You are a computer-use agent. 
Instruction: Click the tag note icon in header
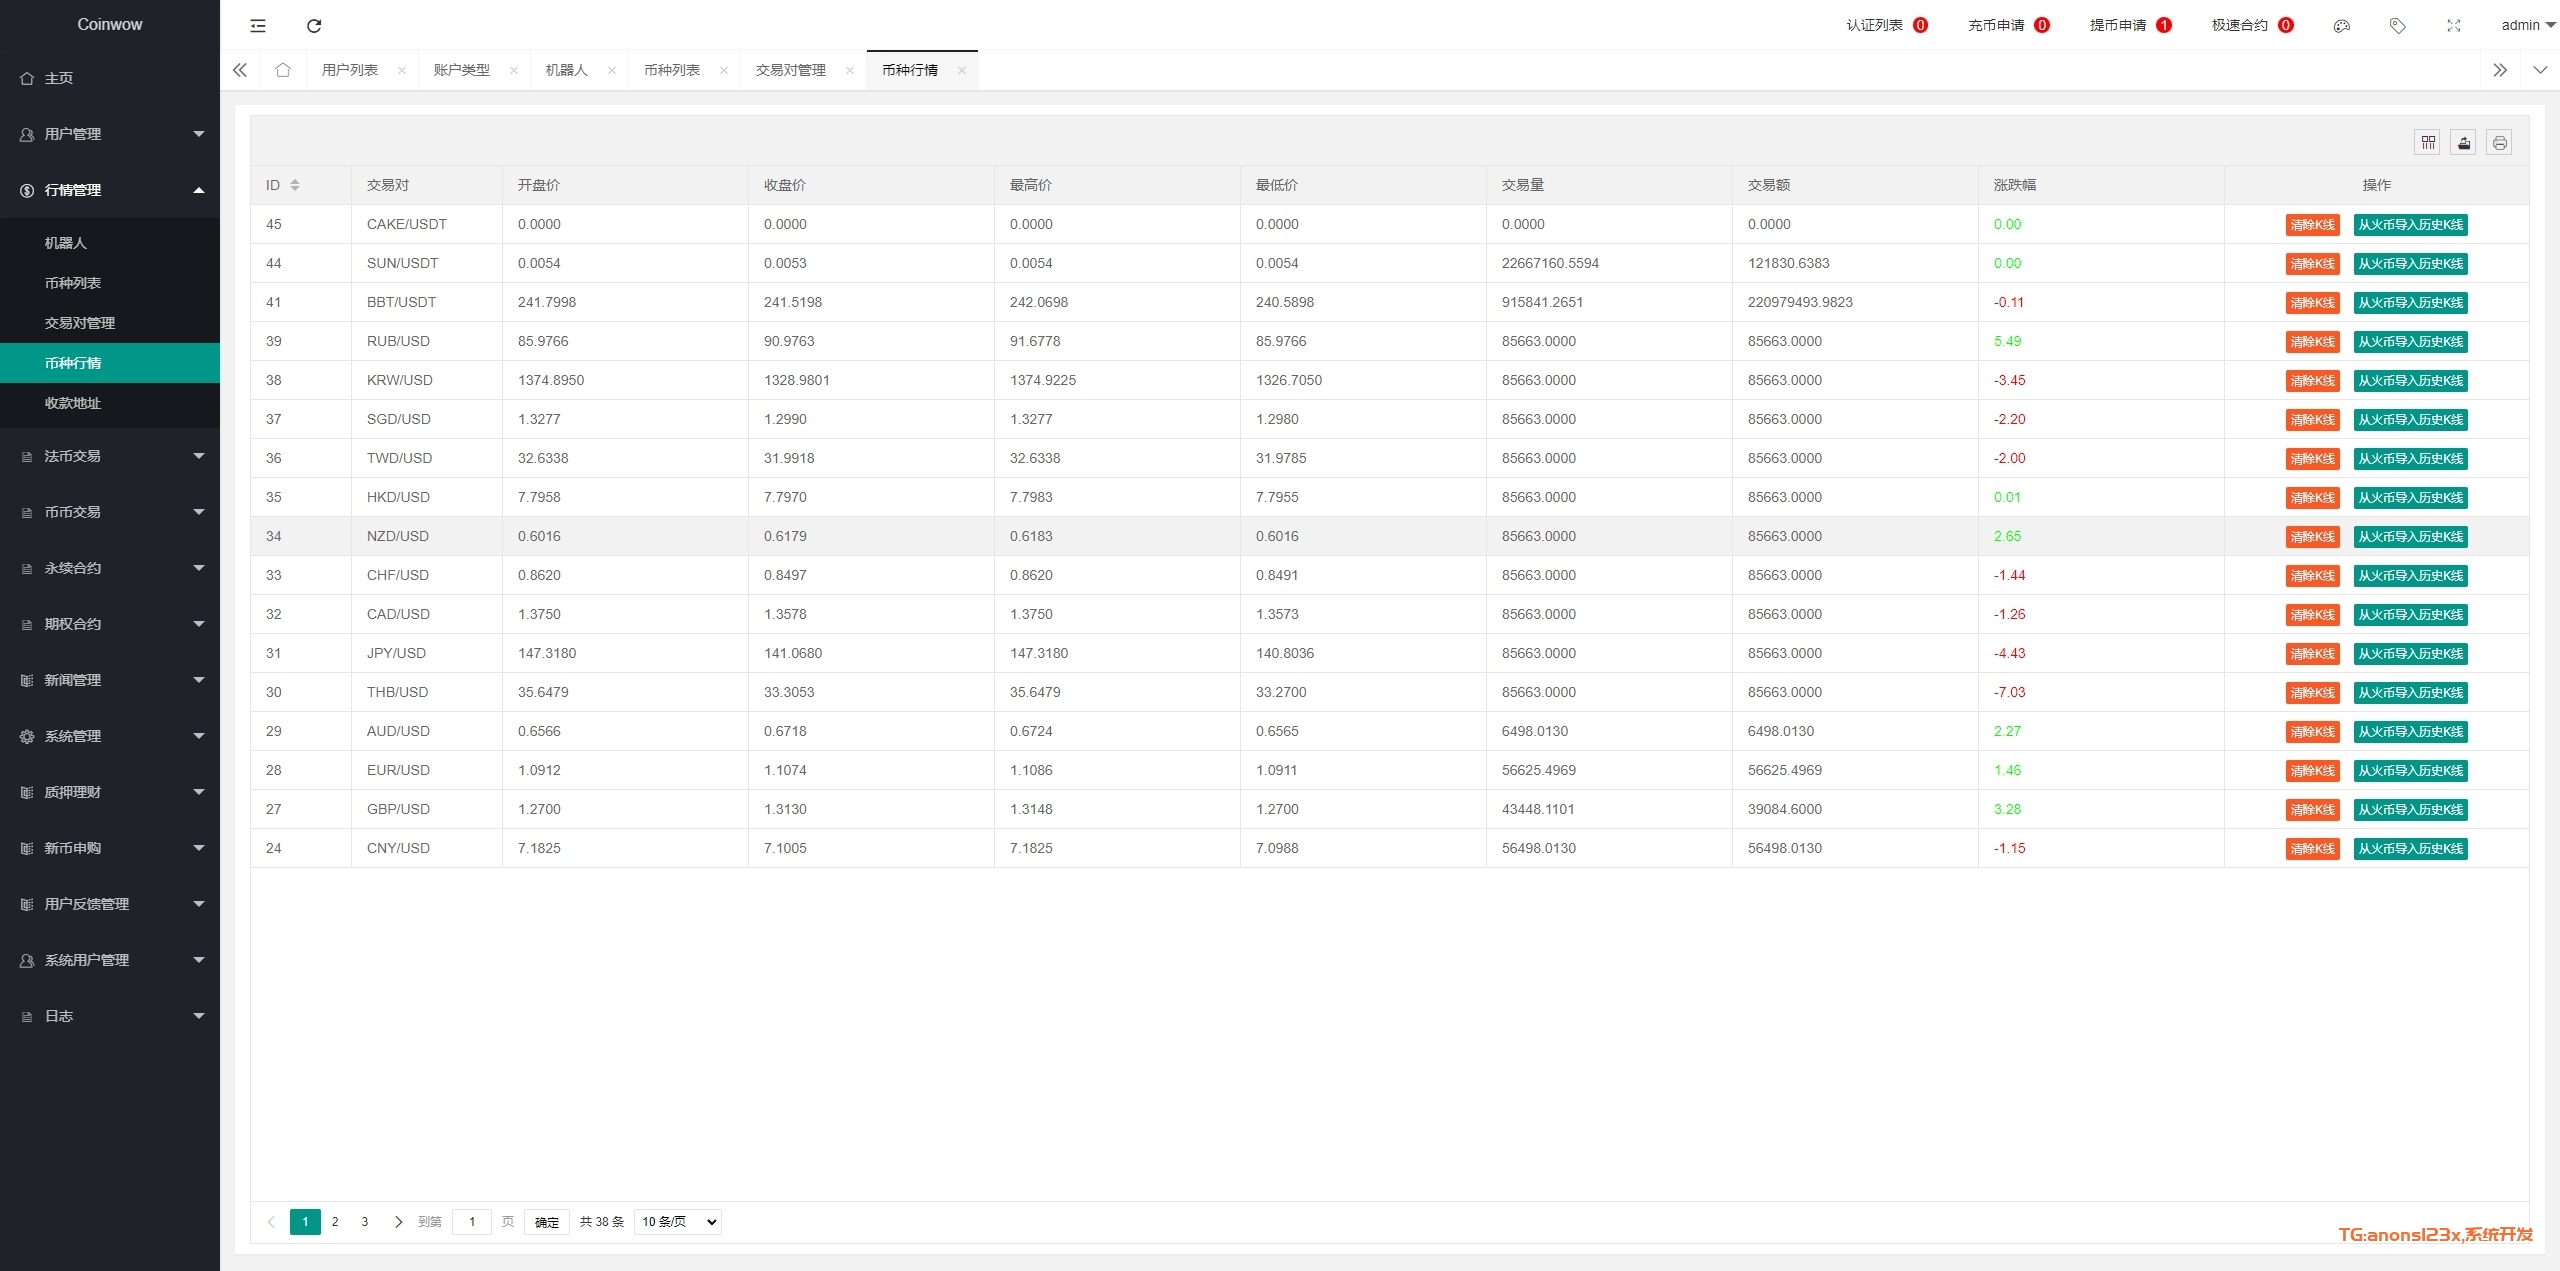pyautogui.click(x=2397, y=26)
